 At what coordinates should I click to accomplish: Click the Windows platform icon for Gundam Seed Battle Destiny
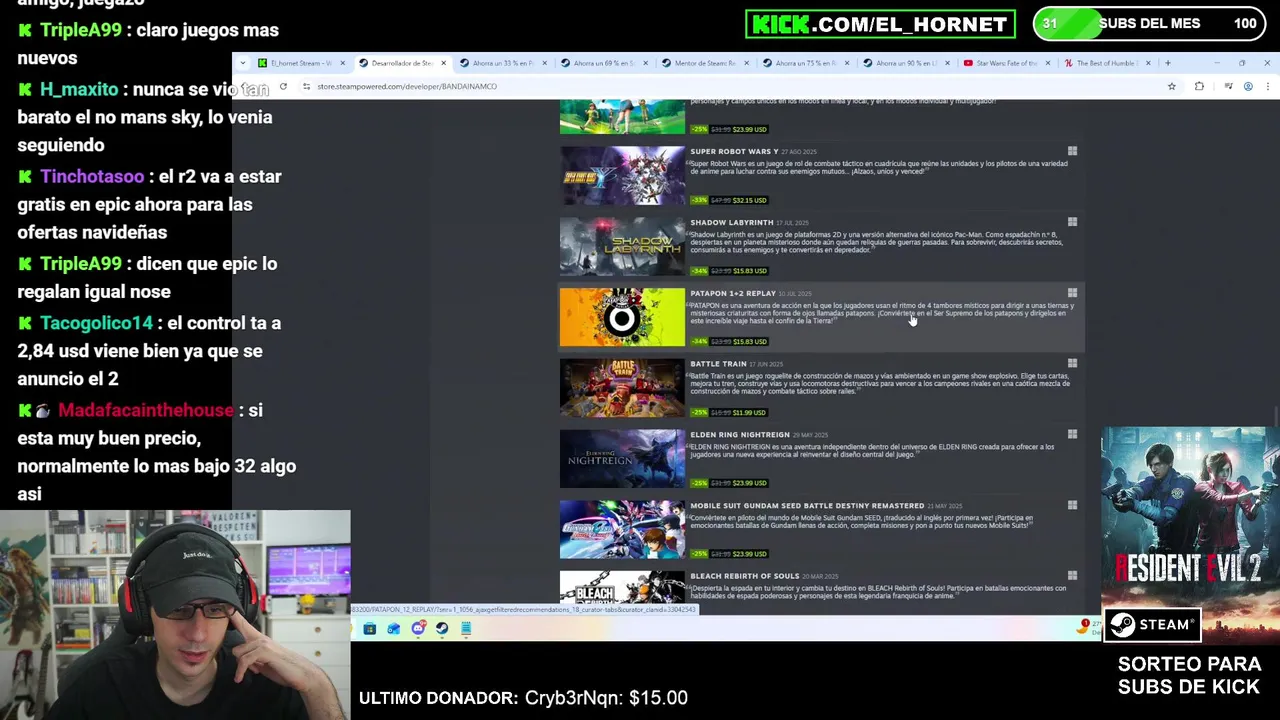pos(1072,505)
